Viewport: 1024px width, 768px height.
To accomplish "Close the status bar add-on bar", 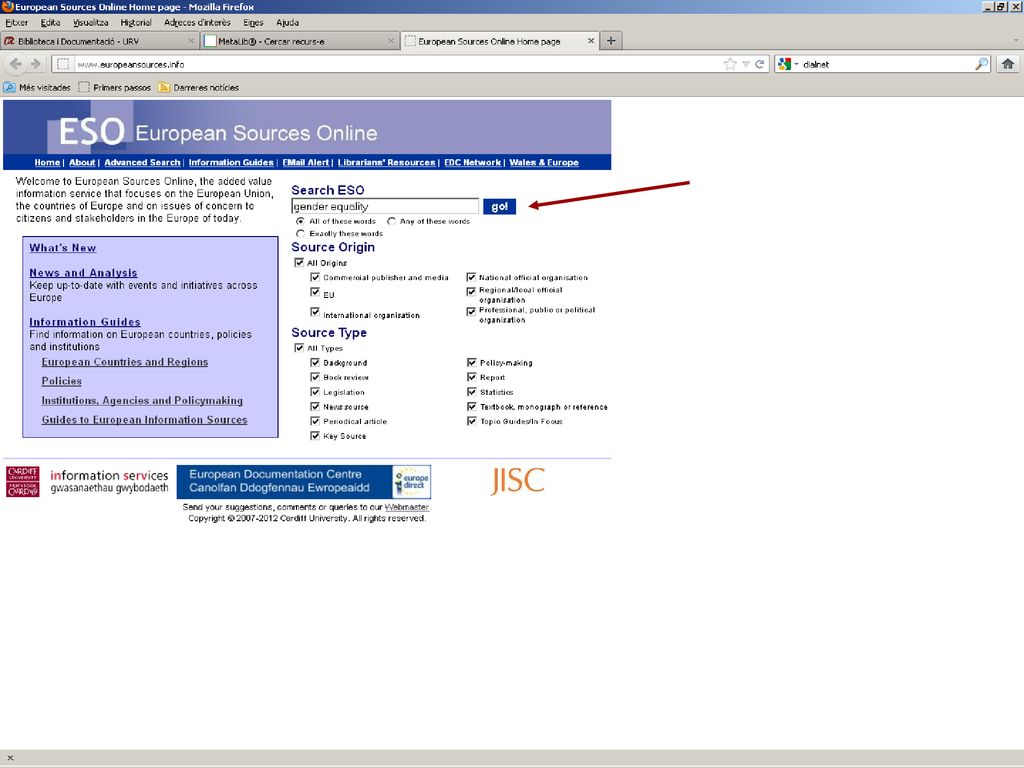I will [10, 758].
